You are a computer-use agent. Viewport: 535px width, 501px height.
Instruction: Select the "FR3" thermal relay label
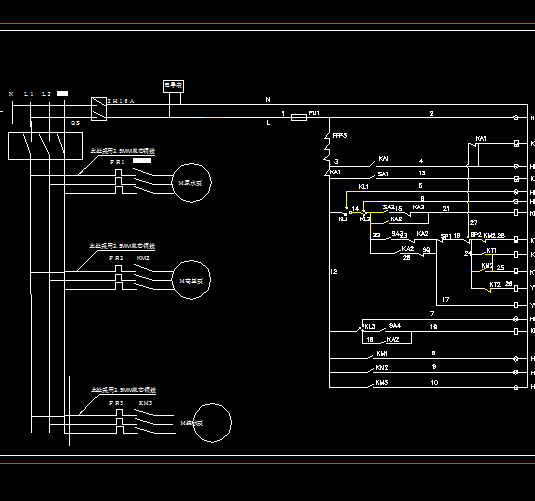coord(116,403)
